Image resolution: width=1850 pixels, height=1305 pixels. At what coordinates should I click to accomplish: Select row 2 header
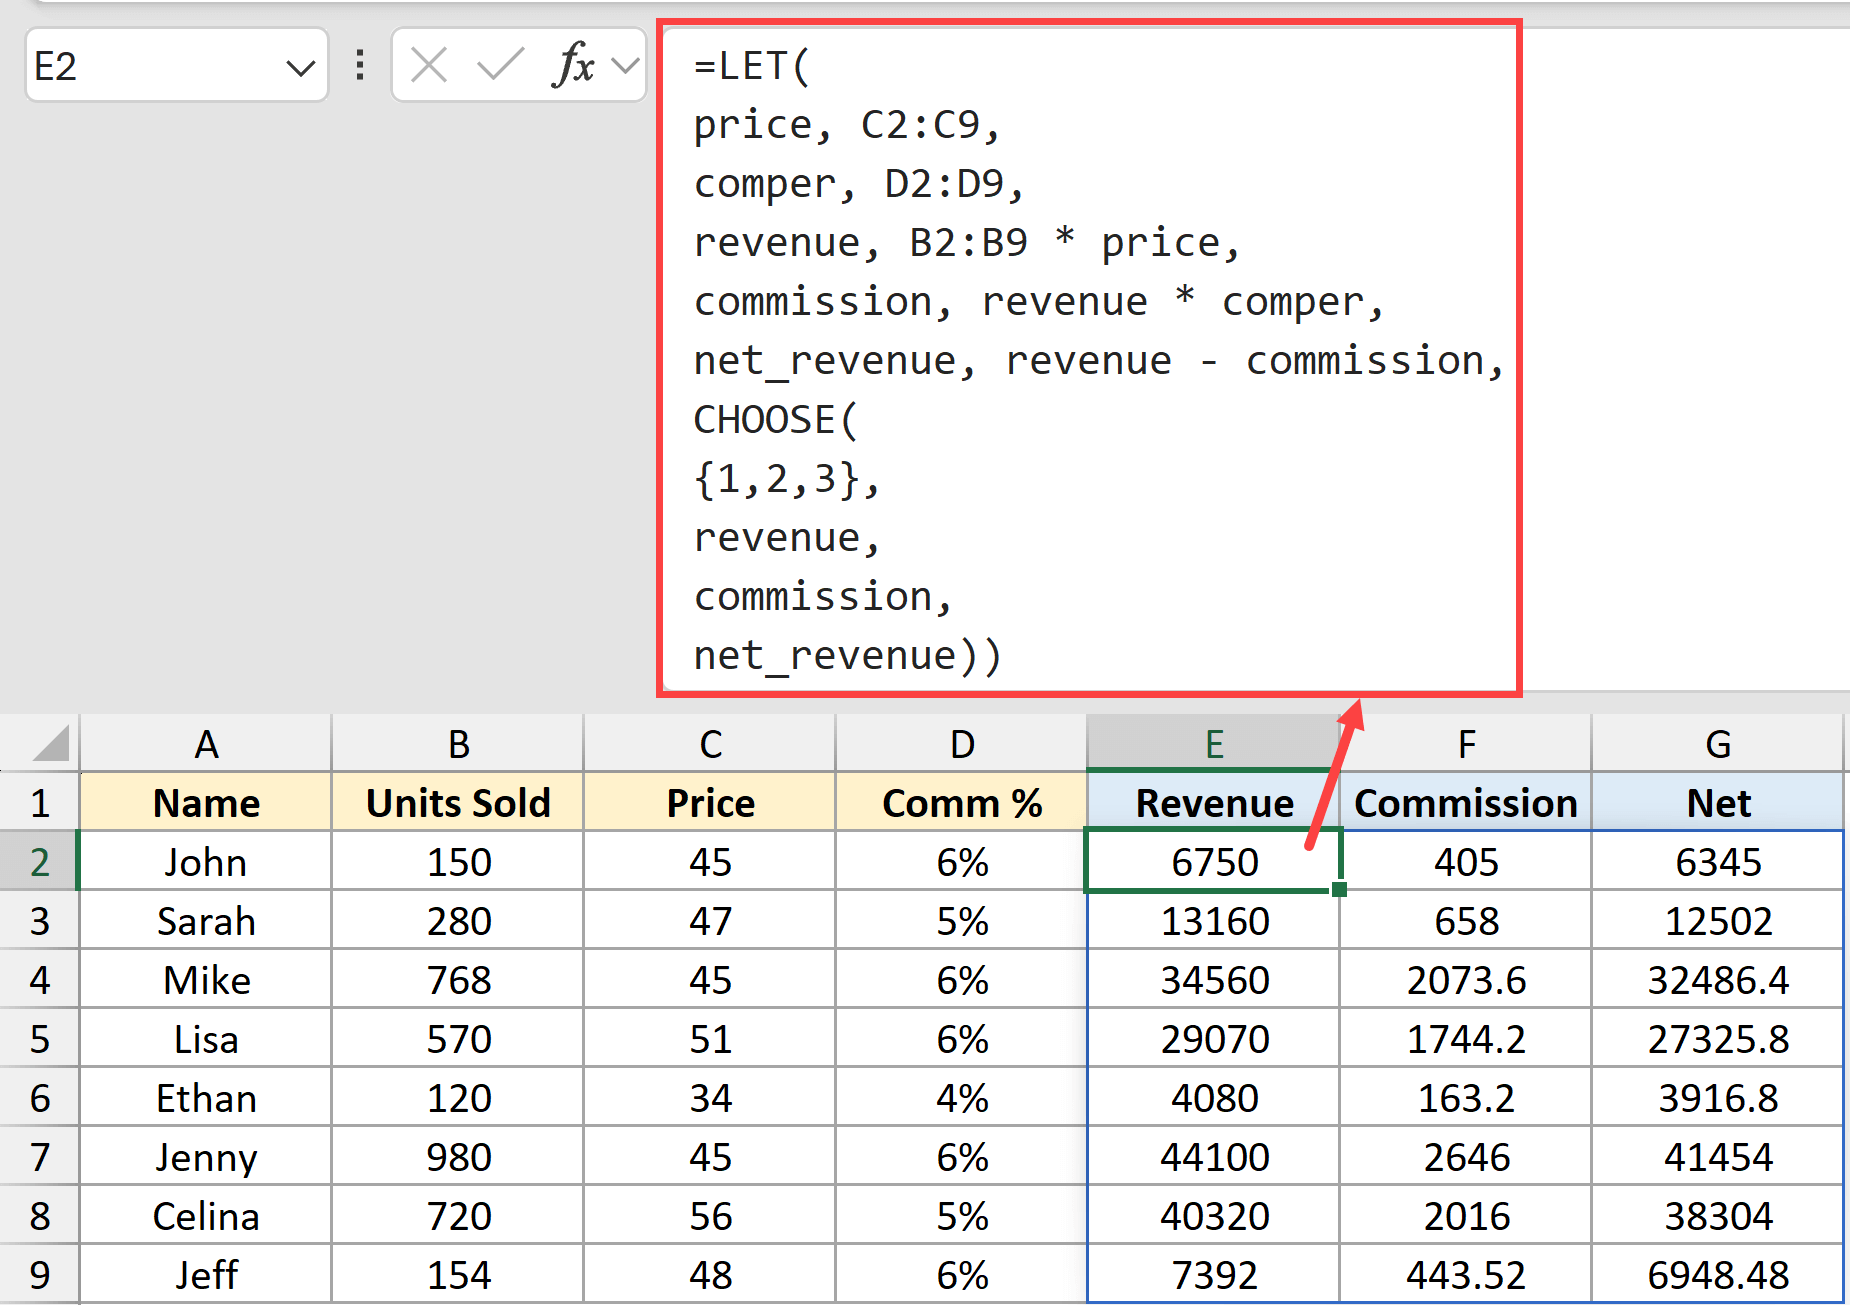(40, 861)
